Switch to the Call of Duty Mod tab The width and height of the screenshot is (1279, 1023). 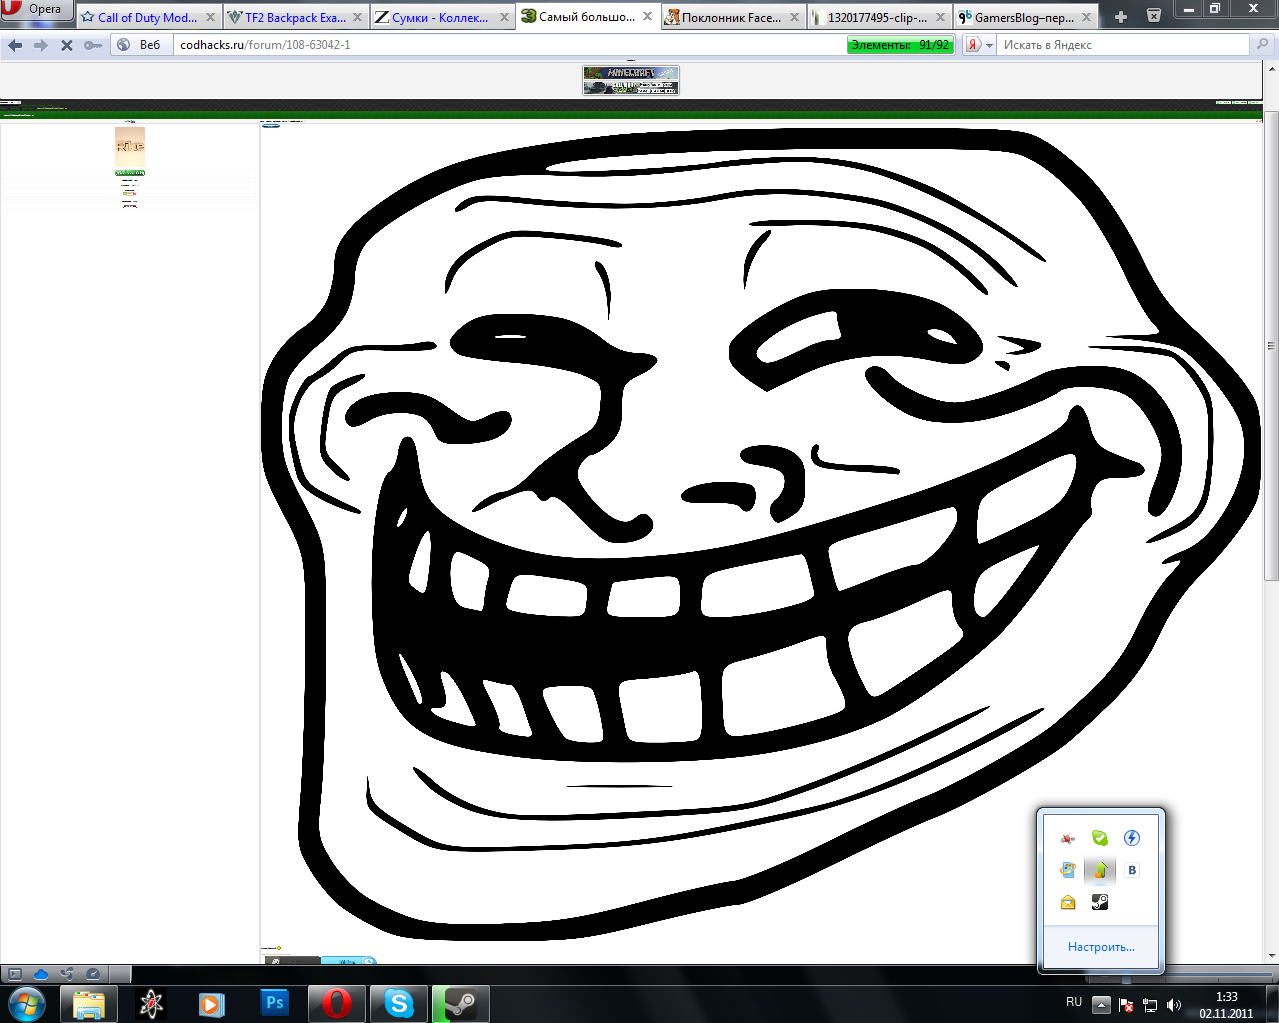[148, 17]
